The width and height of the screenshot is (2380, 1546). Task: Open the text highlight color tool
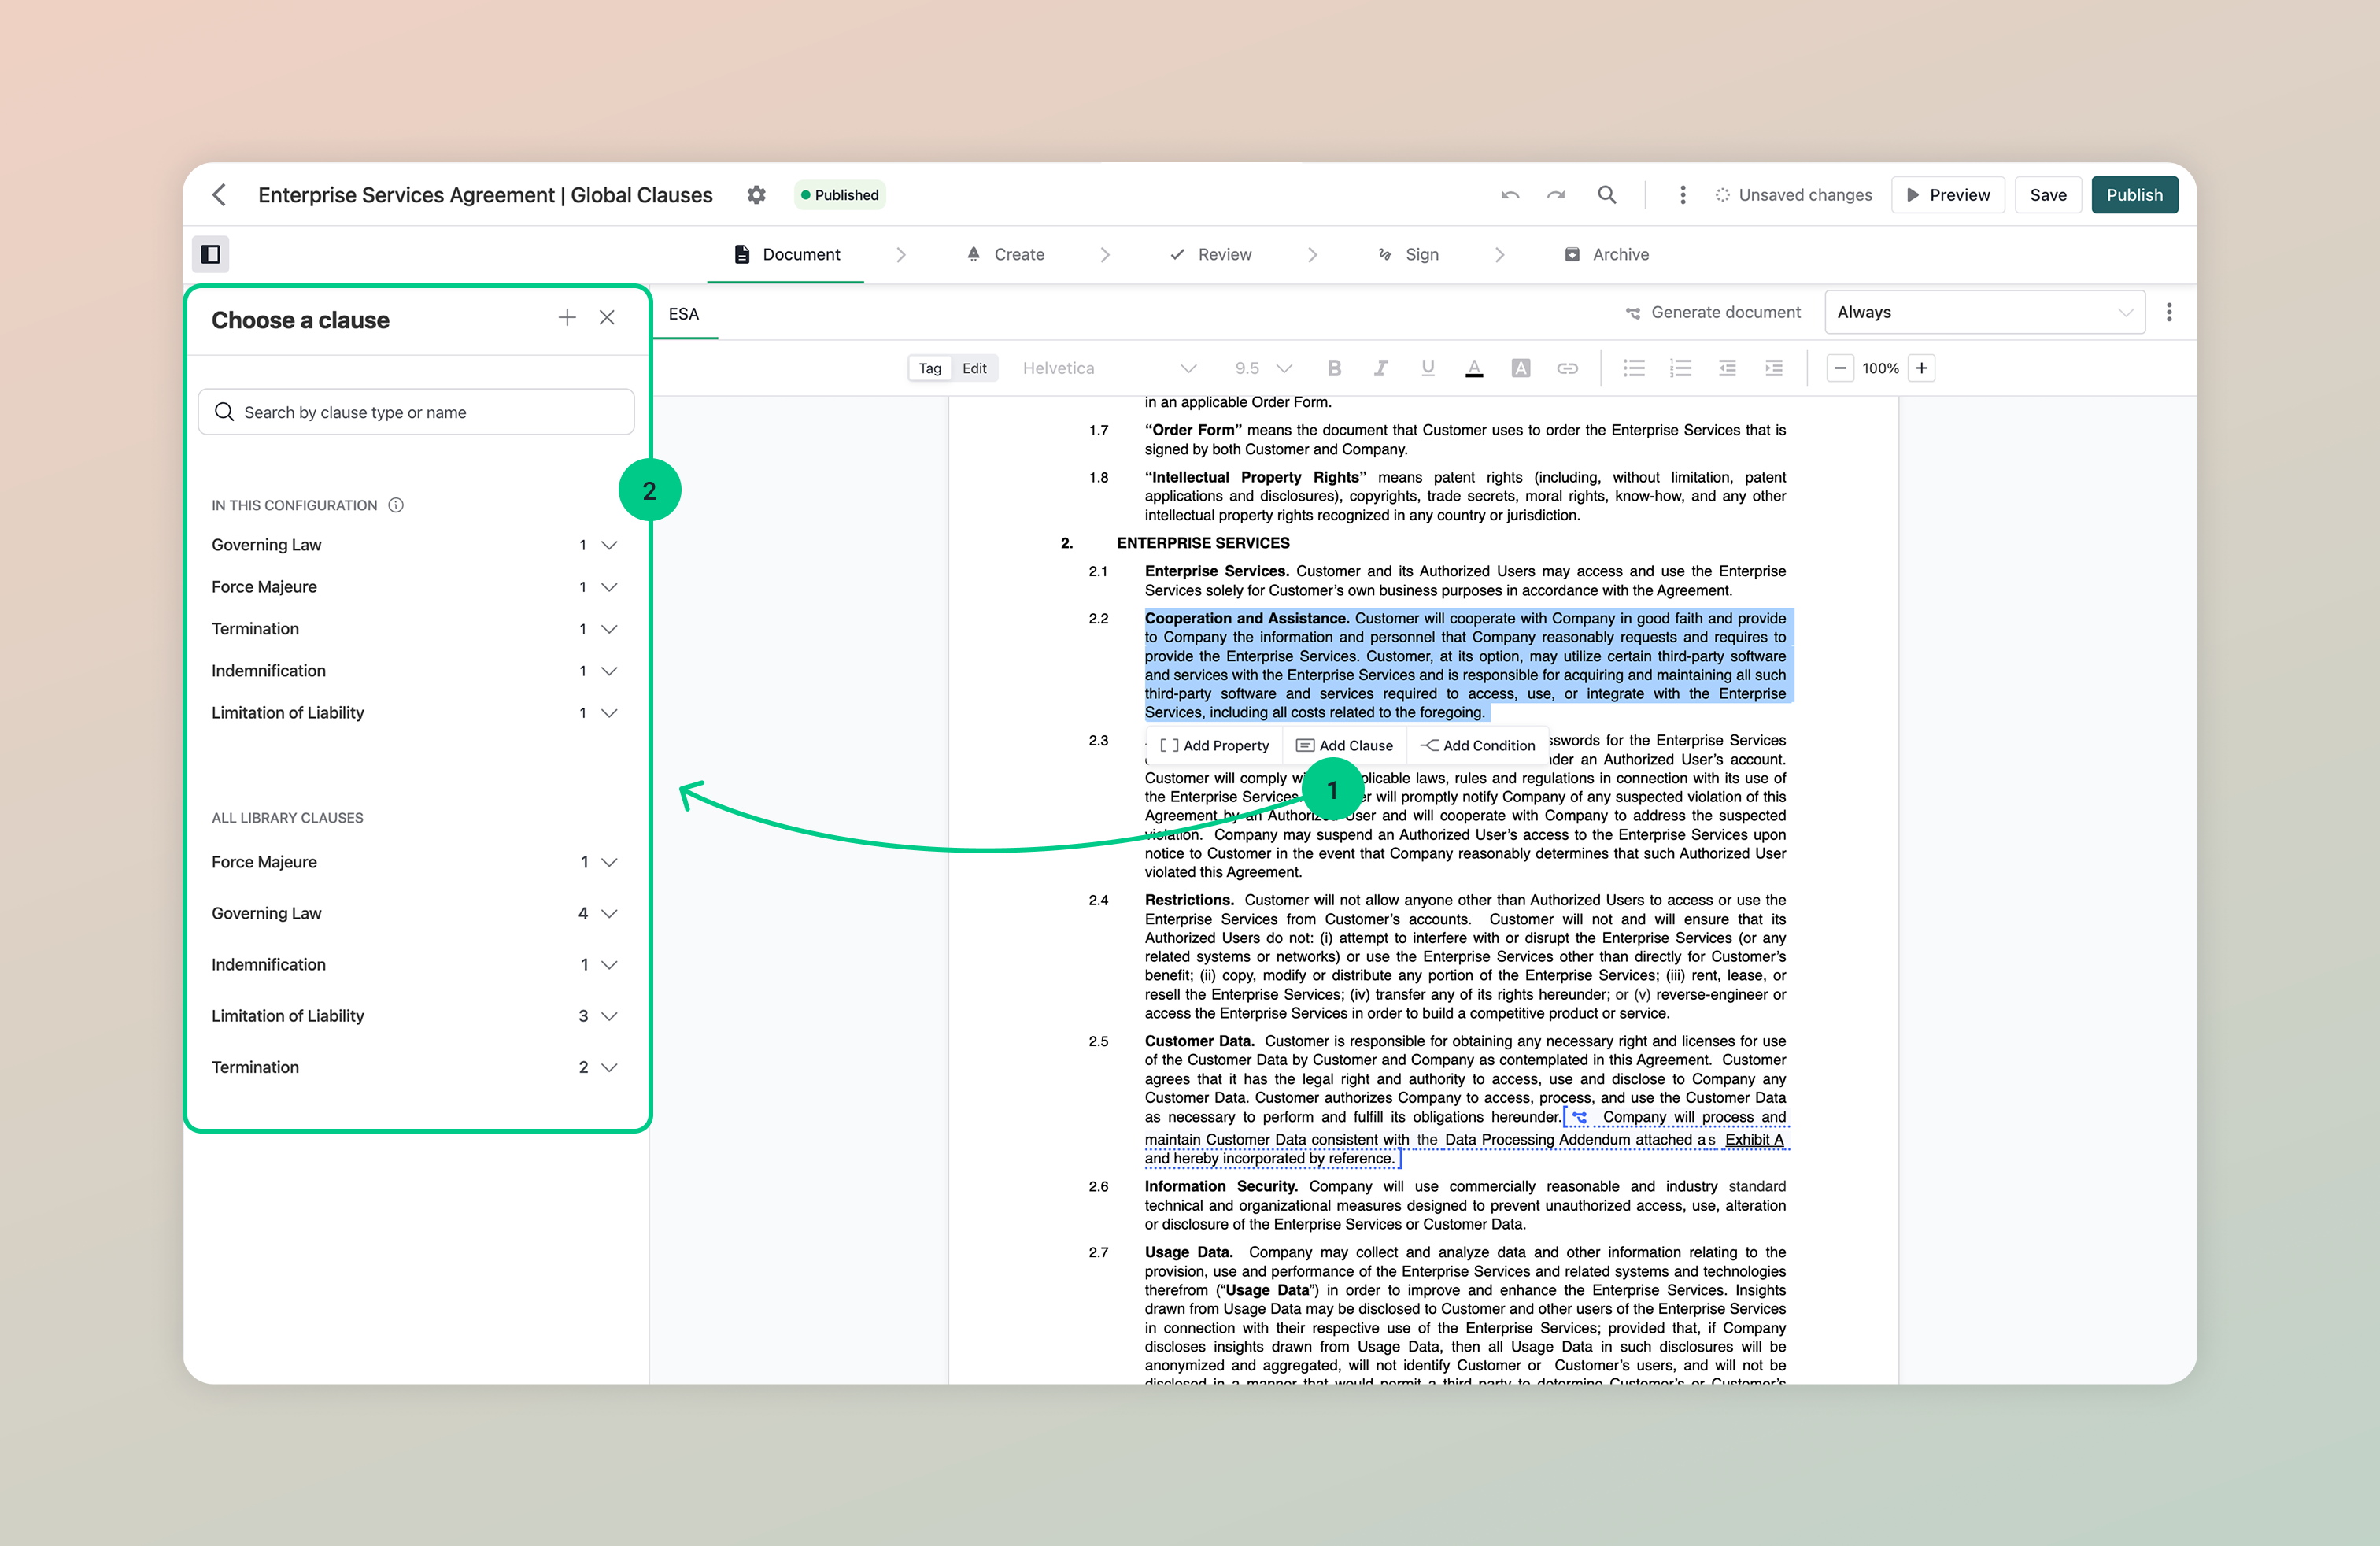coord(1521,368)
